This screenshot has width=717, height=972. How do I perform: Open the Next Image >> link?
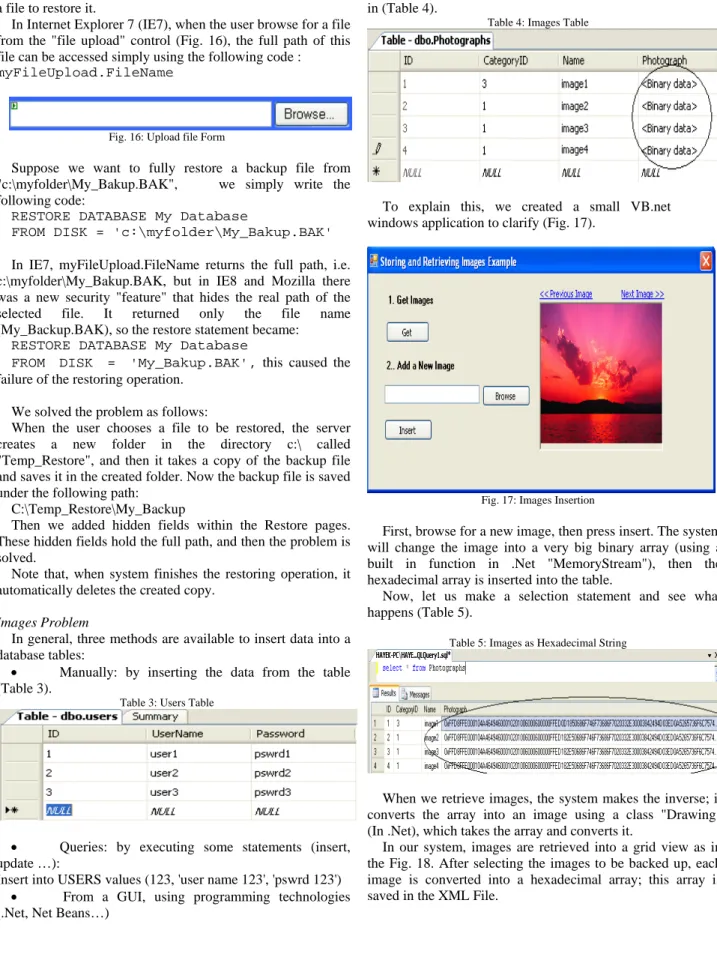click(642, 294)
